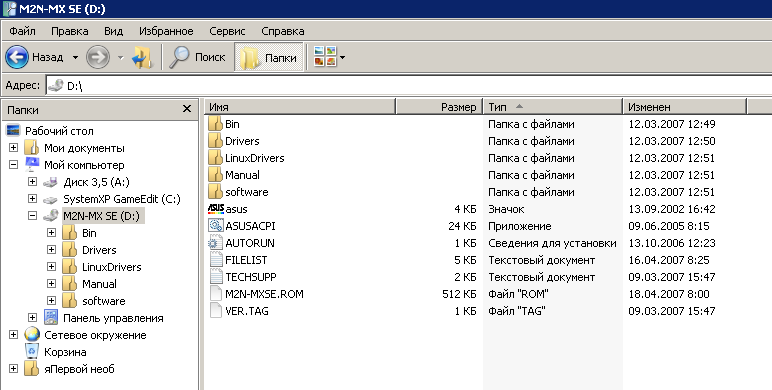This screenshot has width=772, height=390.
Task: Expand Панель управления tree node
Action: point(32,318)
